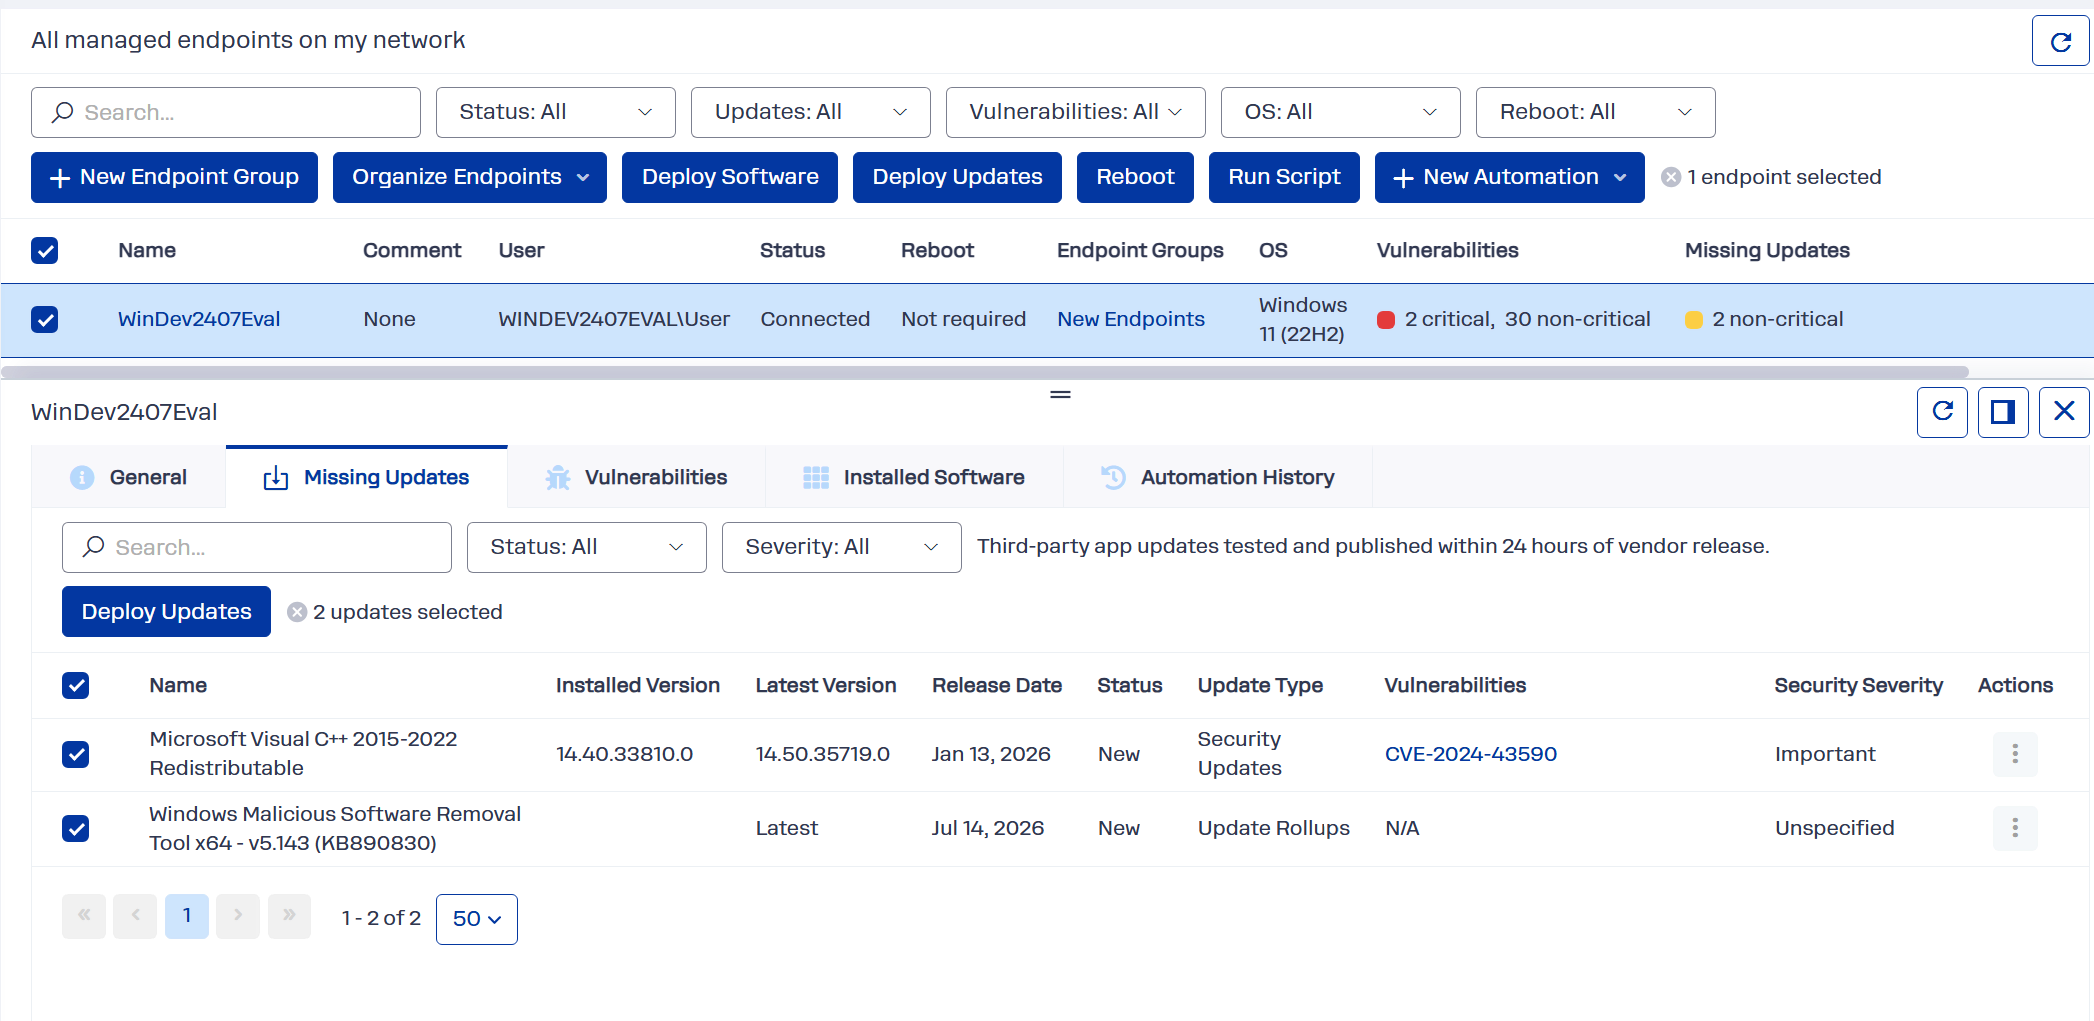Click Run Script button
Screen dimensions: 2094x1021
coord(1284,177)
